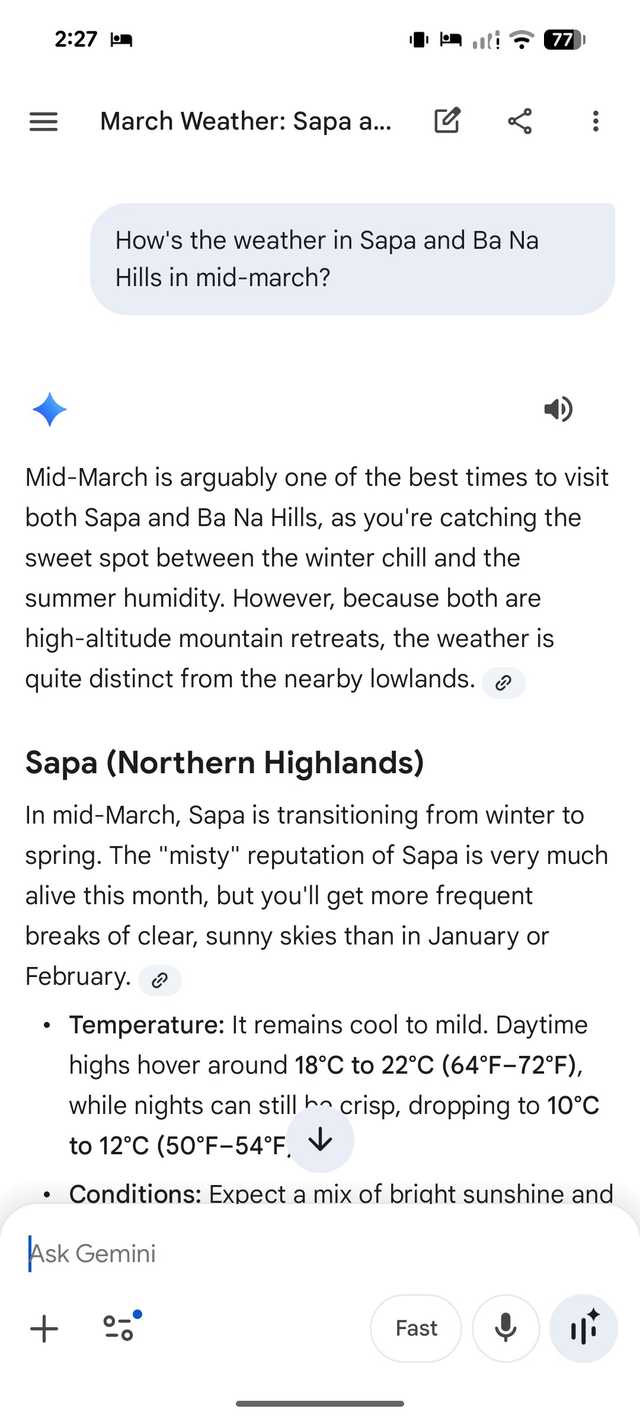Open source link after 'nearby lowlands'
This screenshot has height=1422, width=640.
pyautogui.click(x=503, y=683)
